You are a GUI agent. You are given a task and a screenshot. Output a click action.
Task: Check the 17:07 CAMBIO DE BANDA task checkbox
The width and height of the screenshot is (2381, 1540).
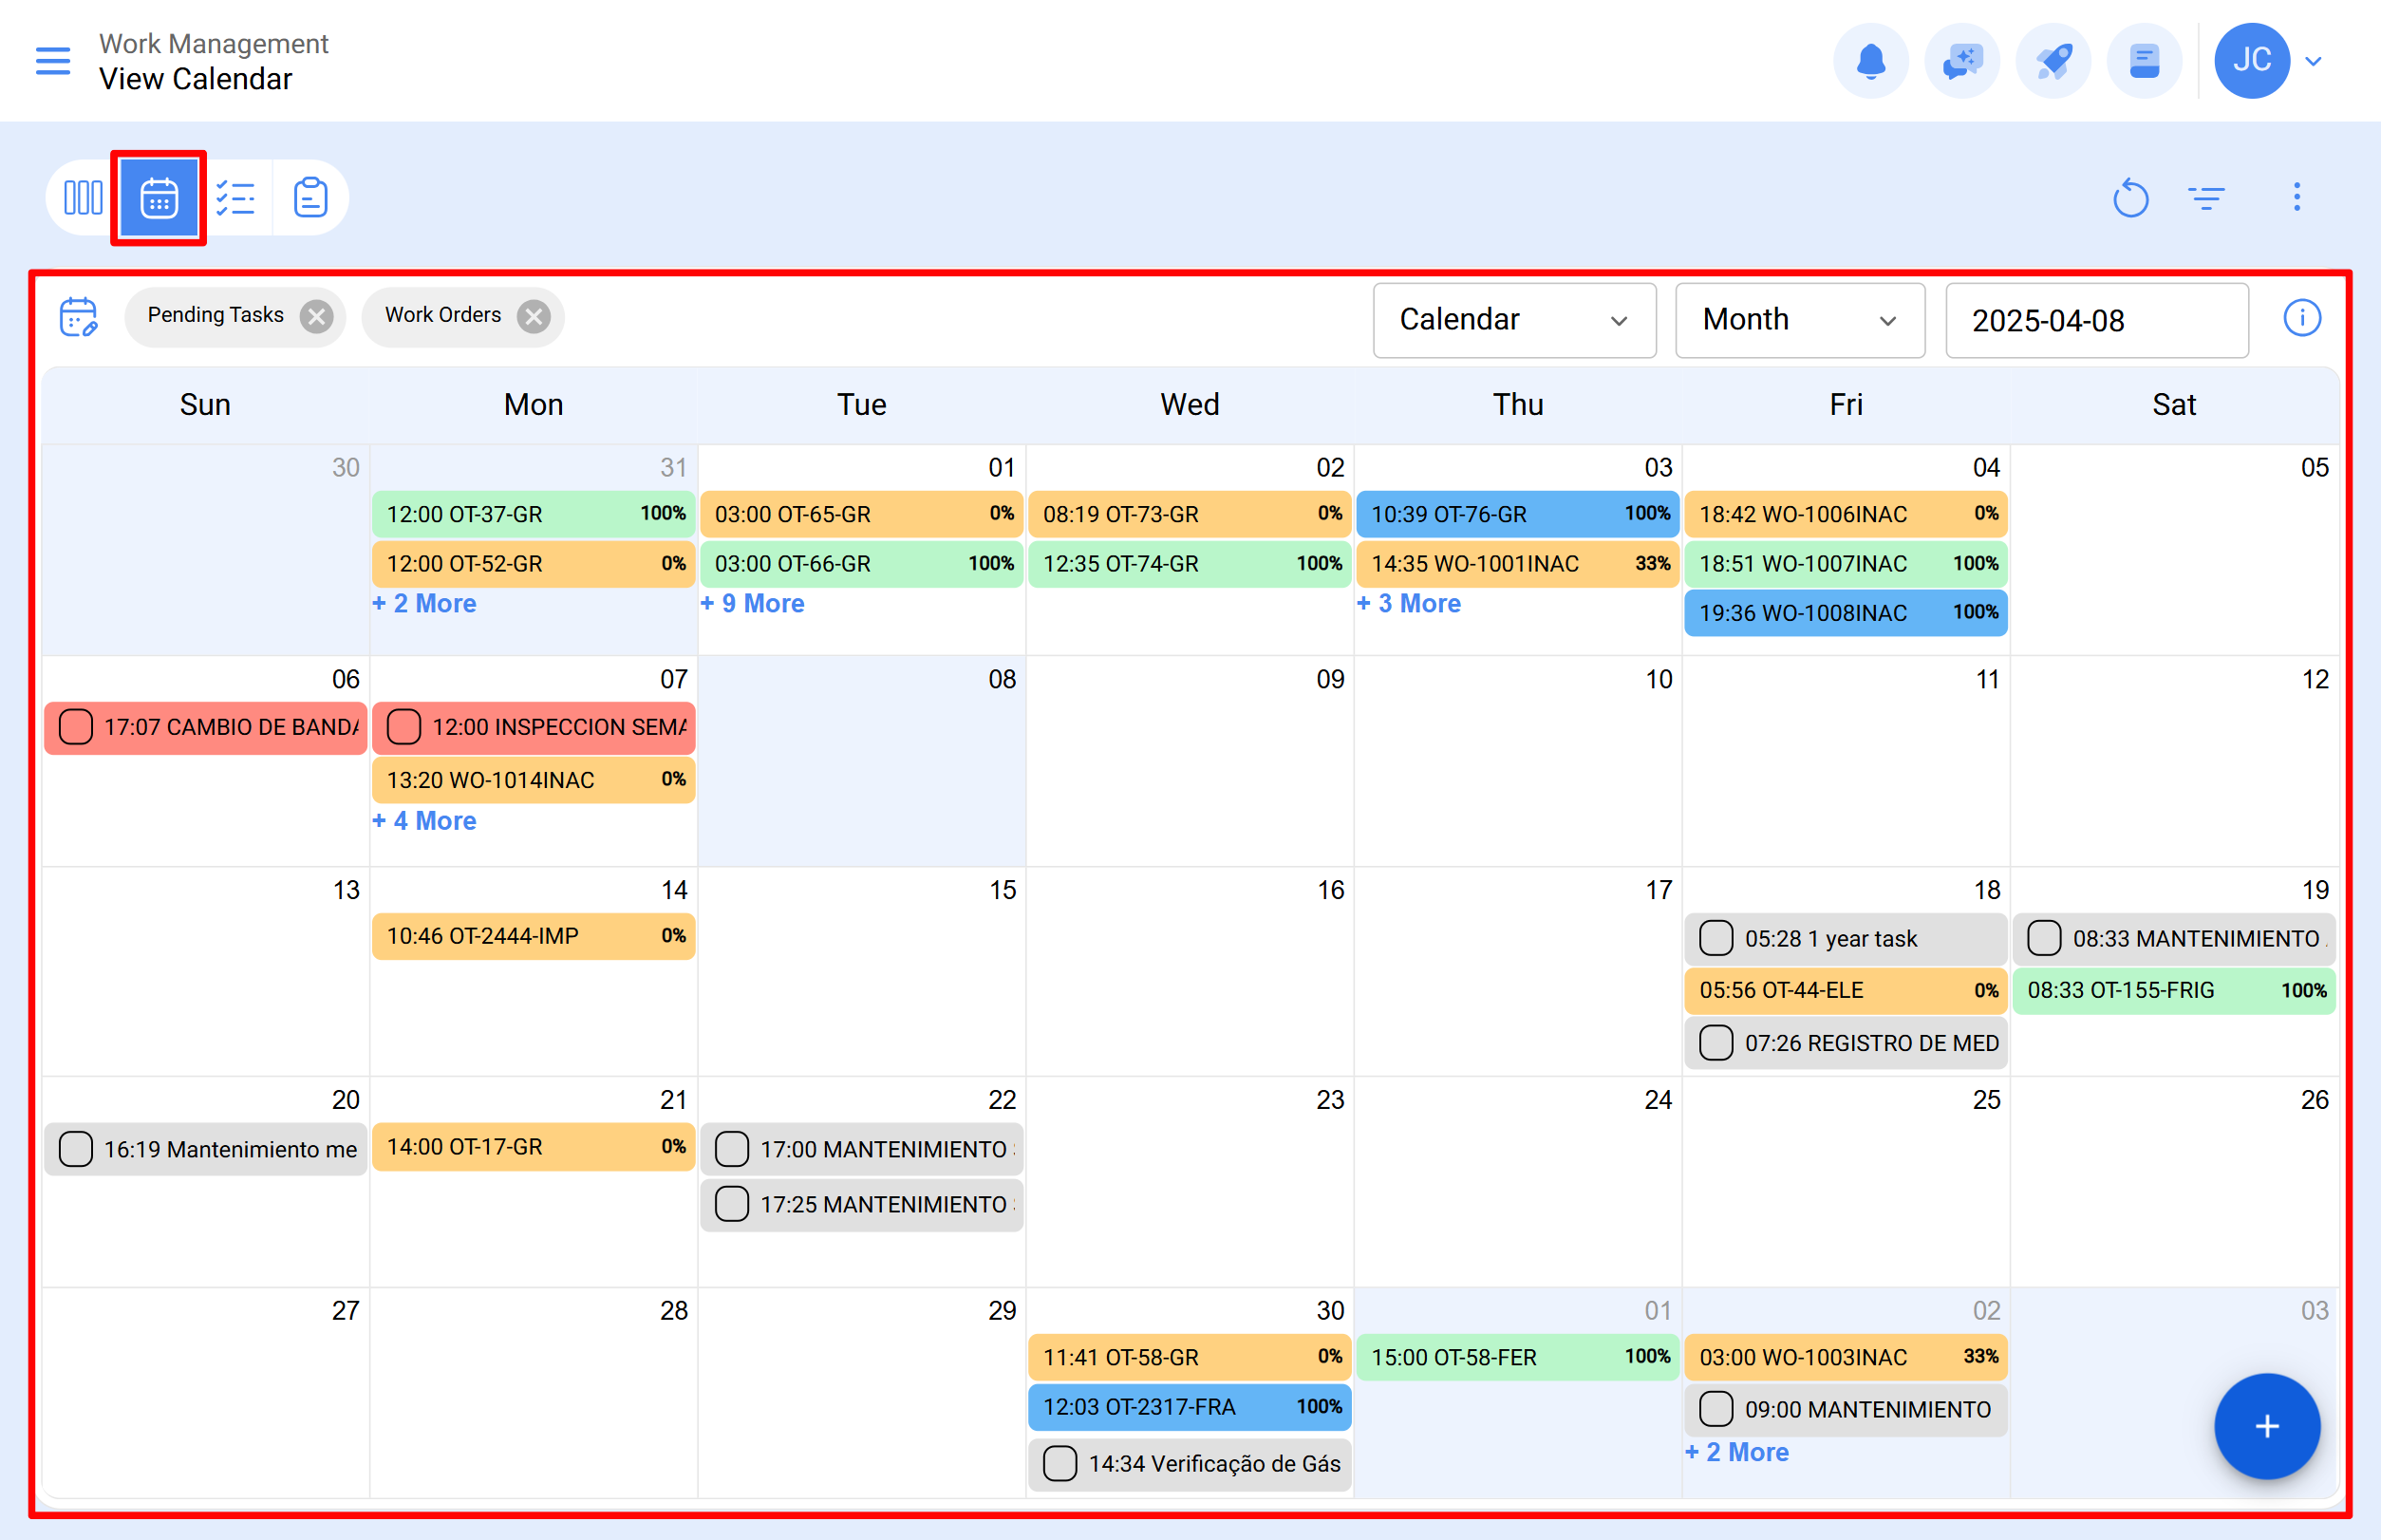coord(76,727)
